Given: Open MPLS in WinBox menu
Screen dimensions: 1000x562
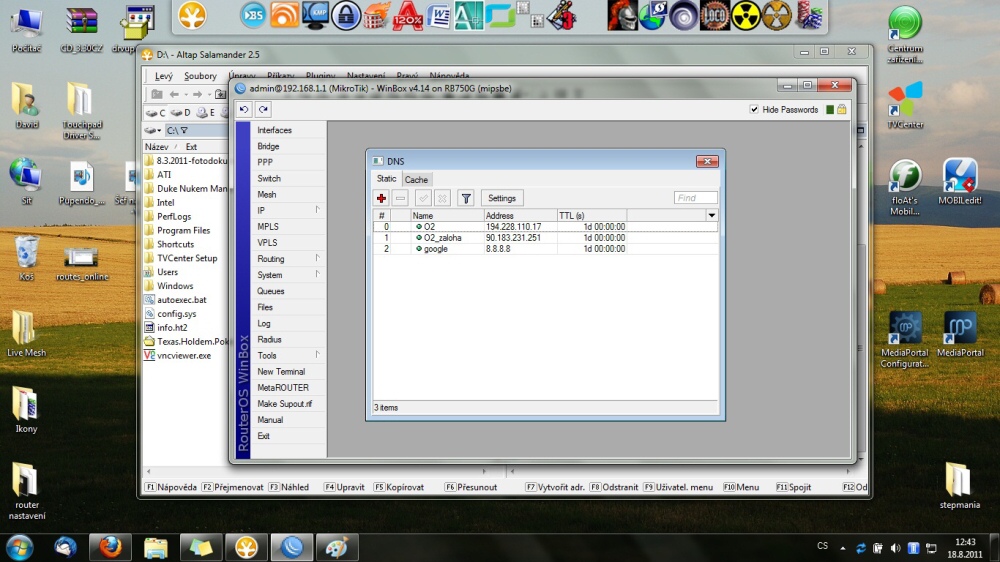Looking at the screenshot, I should (x=268, y=226).
